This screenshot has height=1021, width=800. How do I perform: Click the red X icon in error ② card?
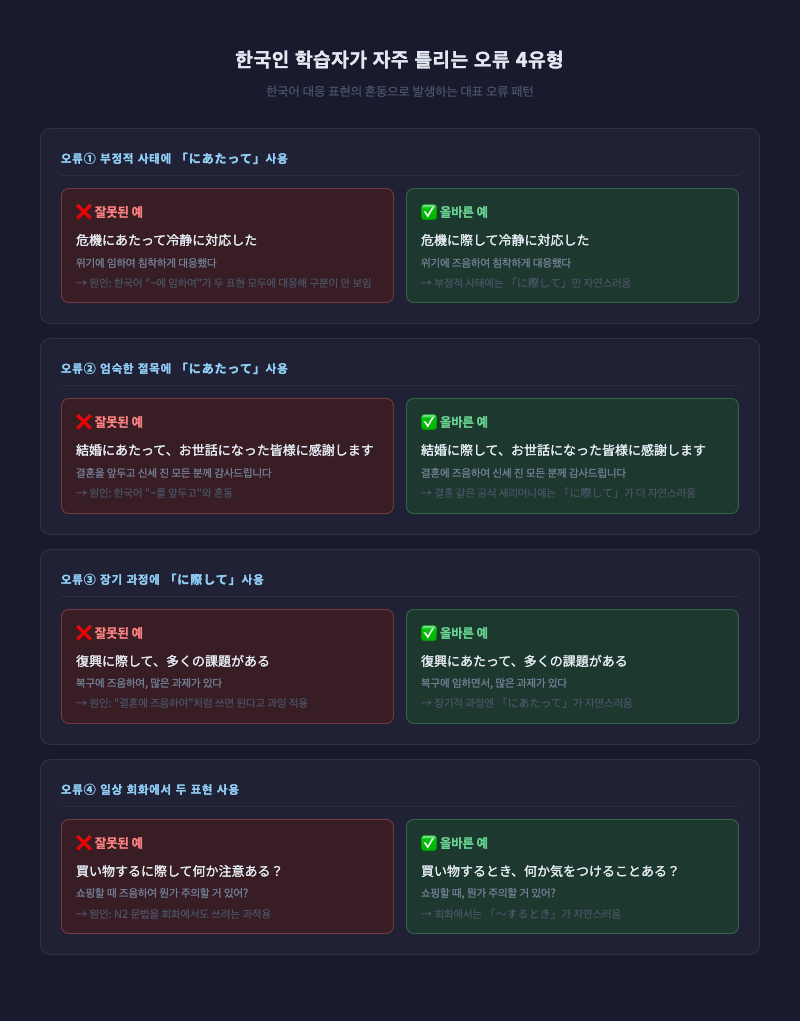coord(83,422)
